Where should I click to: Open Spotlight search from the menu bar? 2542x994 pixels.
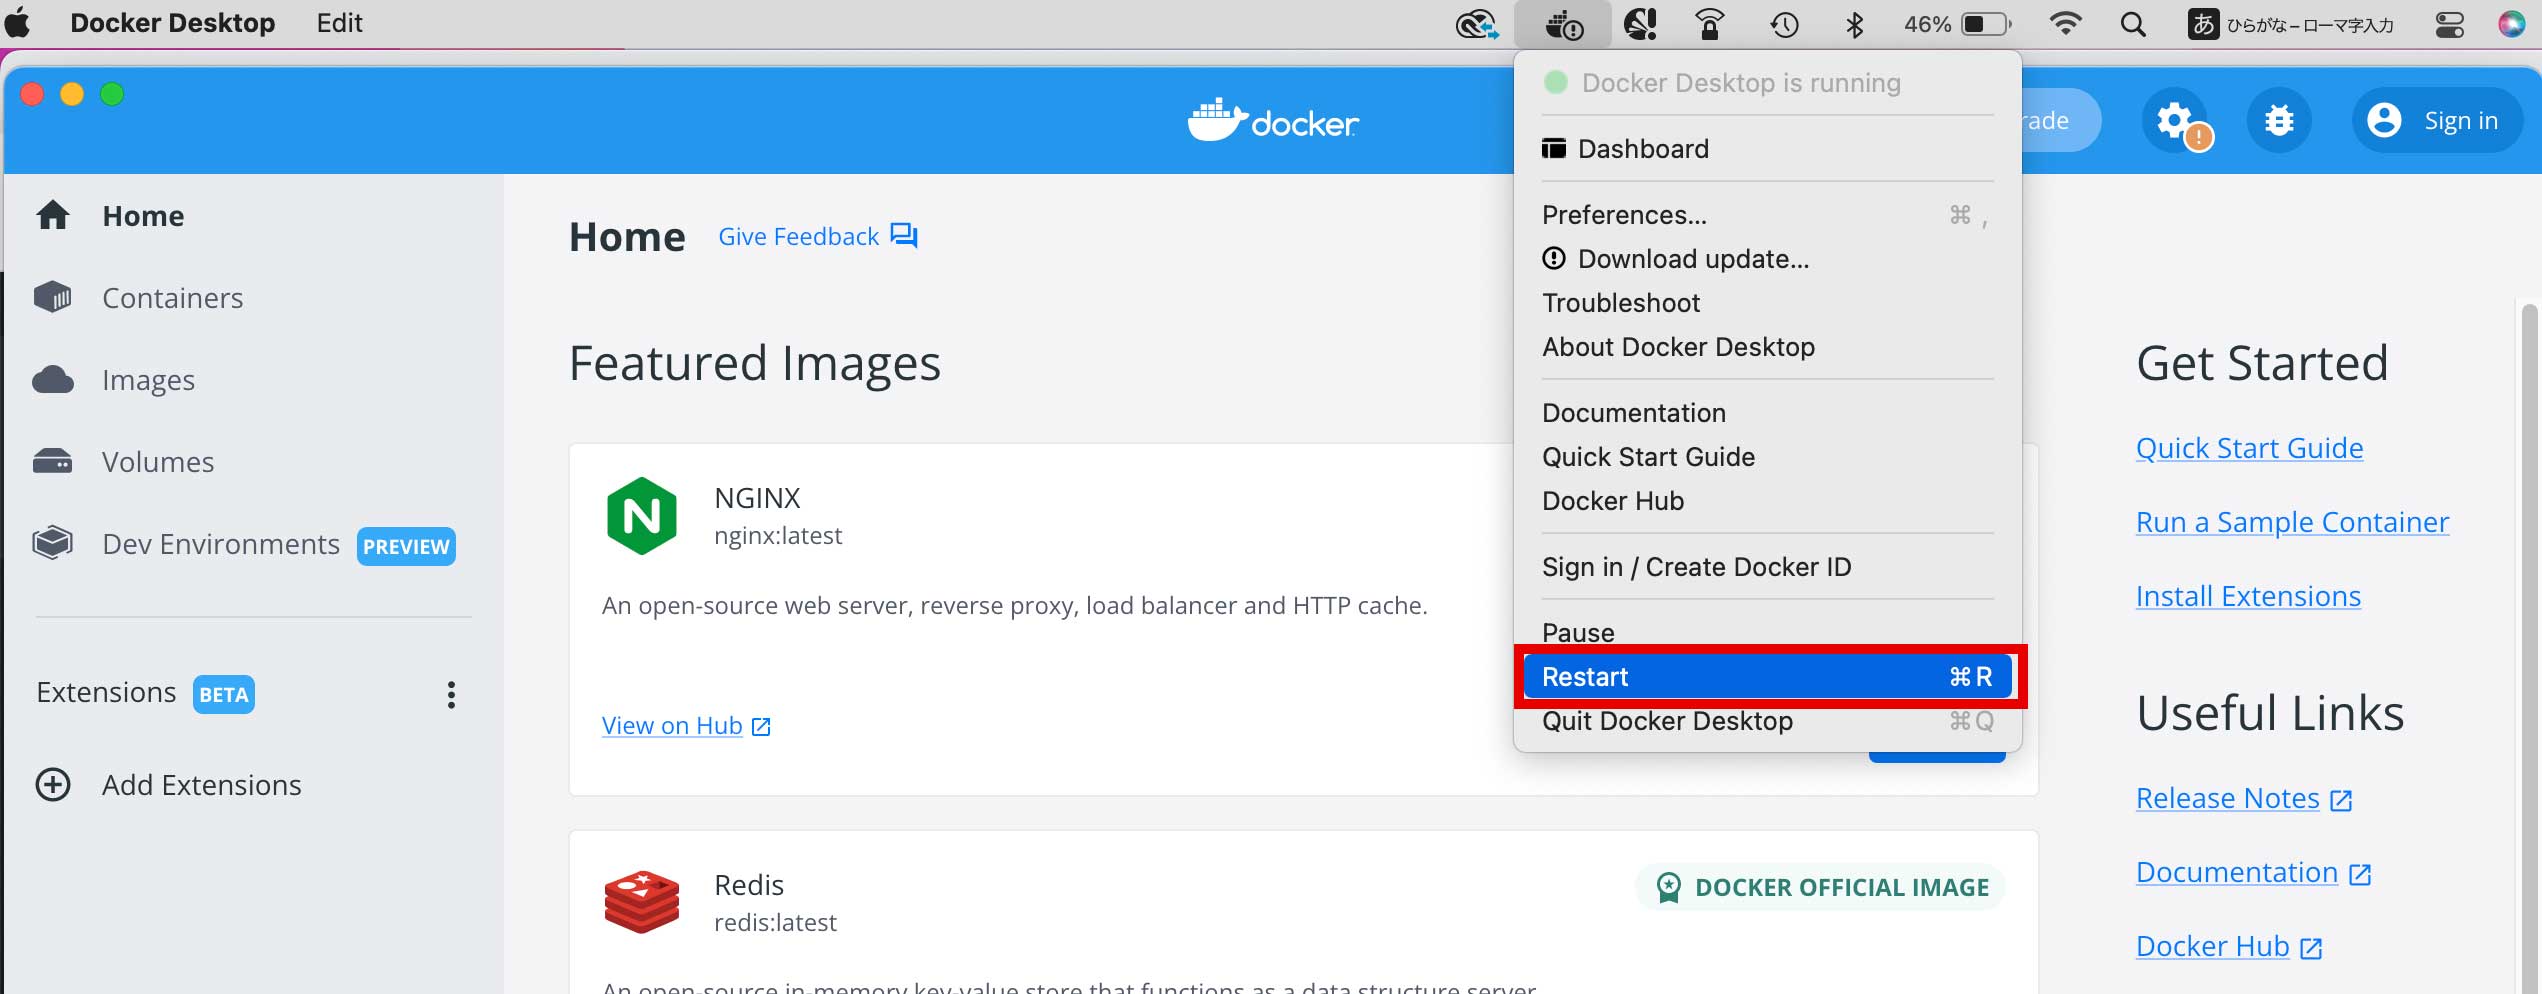pyautogui.click(x=2132, y=24)
